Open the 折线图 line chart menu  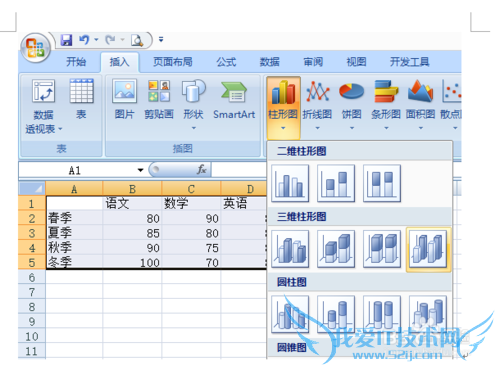[x=317, y=105]
